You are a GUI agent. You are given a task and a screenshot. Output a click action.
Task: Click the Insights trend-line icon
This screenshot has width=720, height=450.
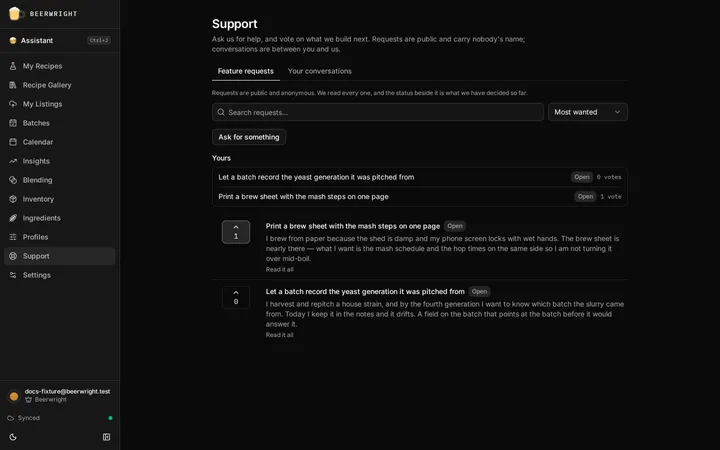[x=13, y=161]
